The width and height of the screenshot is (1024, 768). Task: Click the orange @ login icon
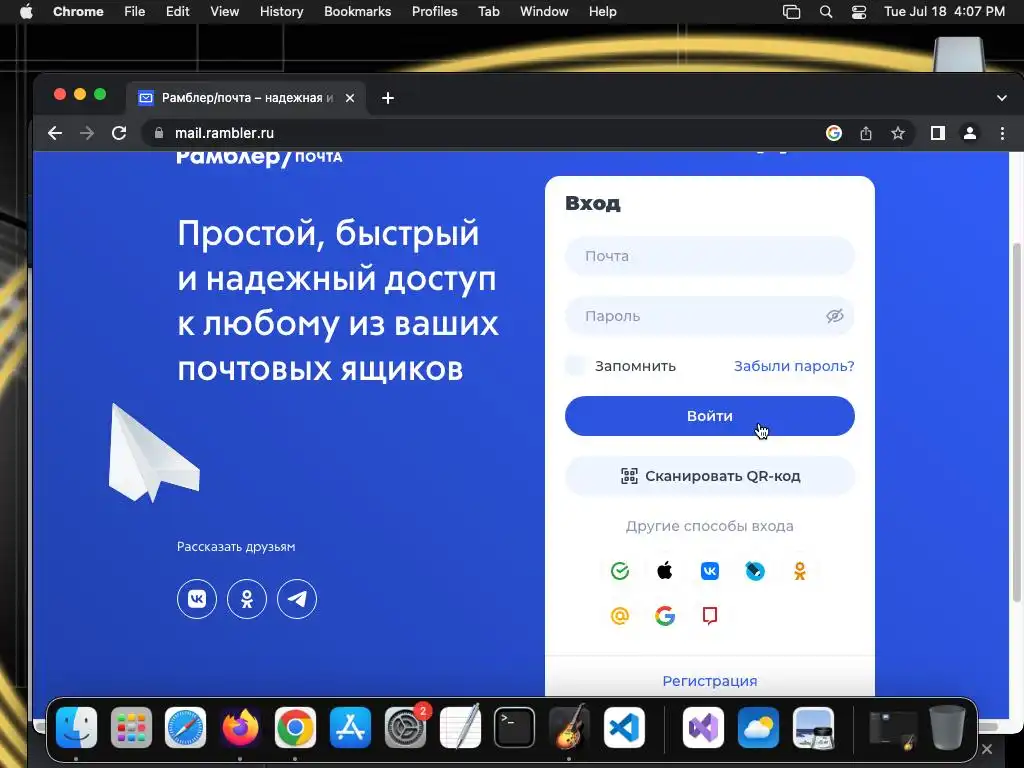click(620, 616)
